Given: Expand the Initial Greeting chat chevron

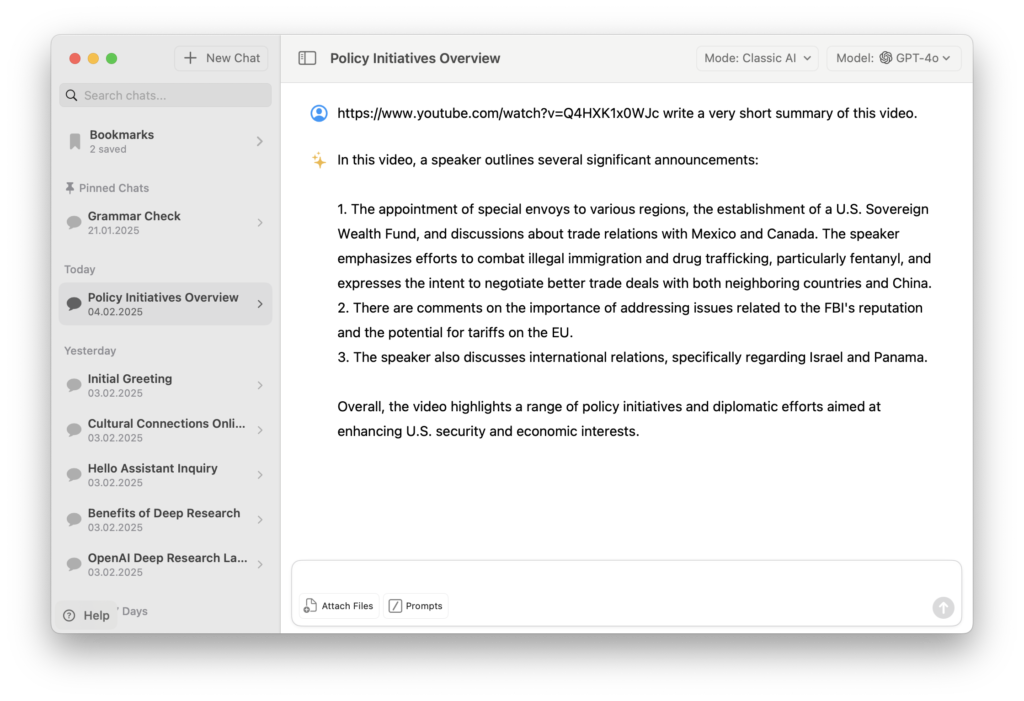Looking at the screenshot, I should (x=260, y=385).
